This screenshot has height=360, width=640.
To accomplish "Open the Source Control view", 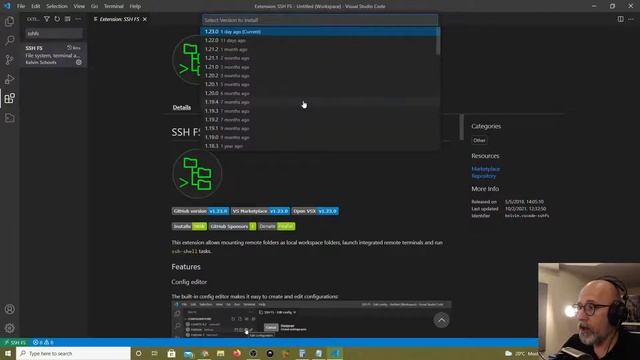I will [x=9, y=60].
